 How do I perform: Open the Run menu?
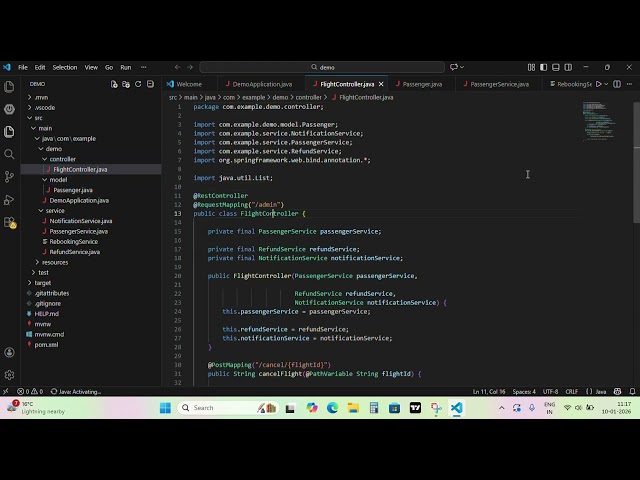tap(126, 67)
